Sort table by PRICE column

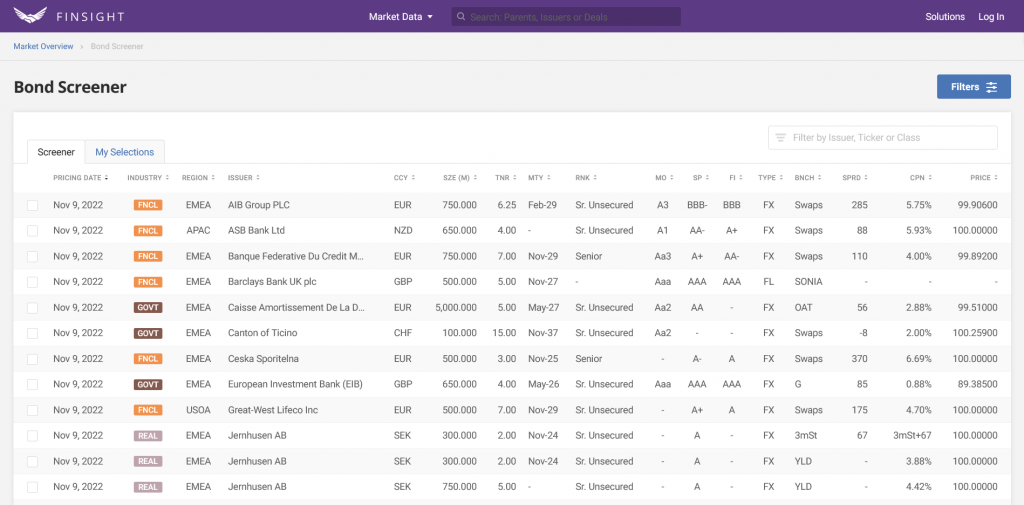pyautogui.click(x=984, y=178)
